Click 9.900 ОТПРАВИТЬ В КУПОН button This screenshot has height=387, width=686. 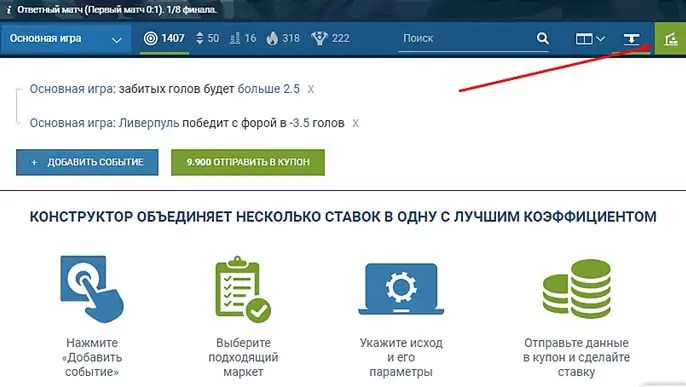[x=248, y=162]
